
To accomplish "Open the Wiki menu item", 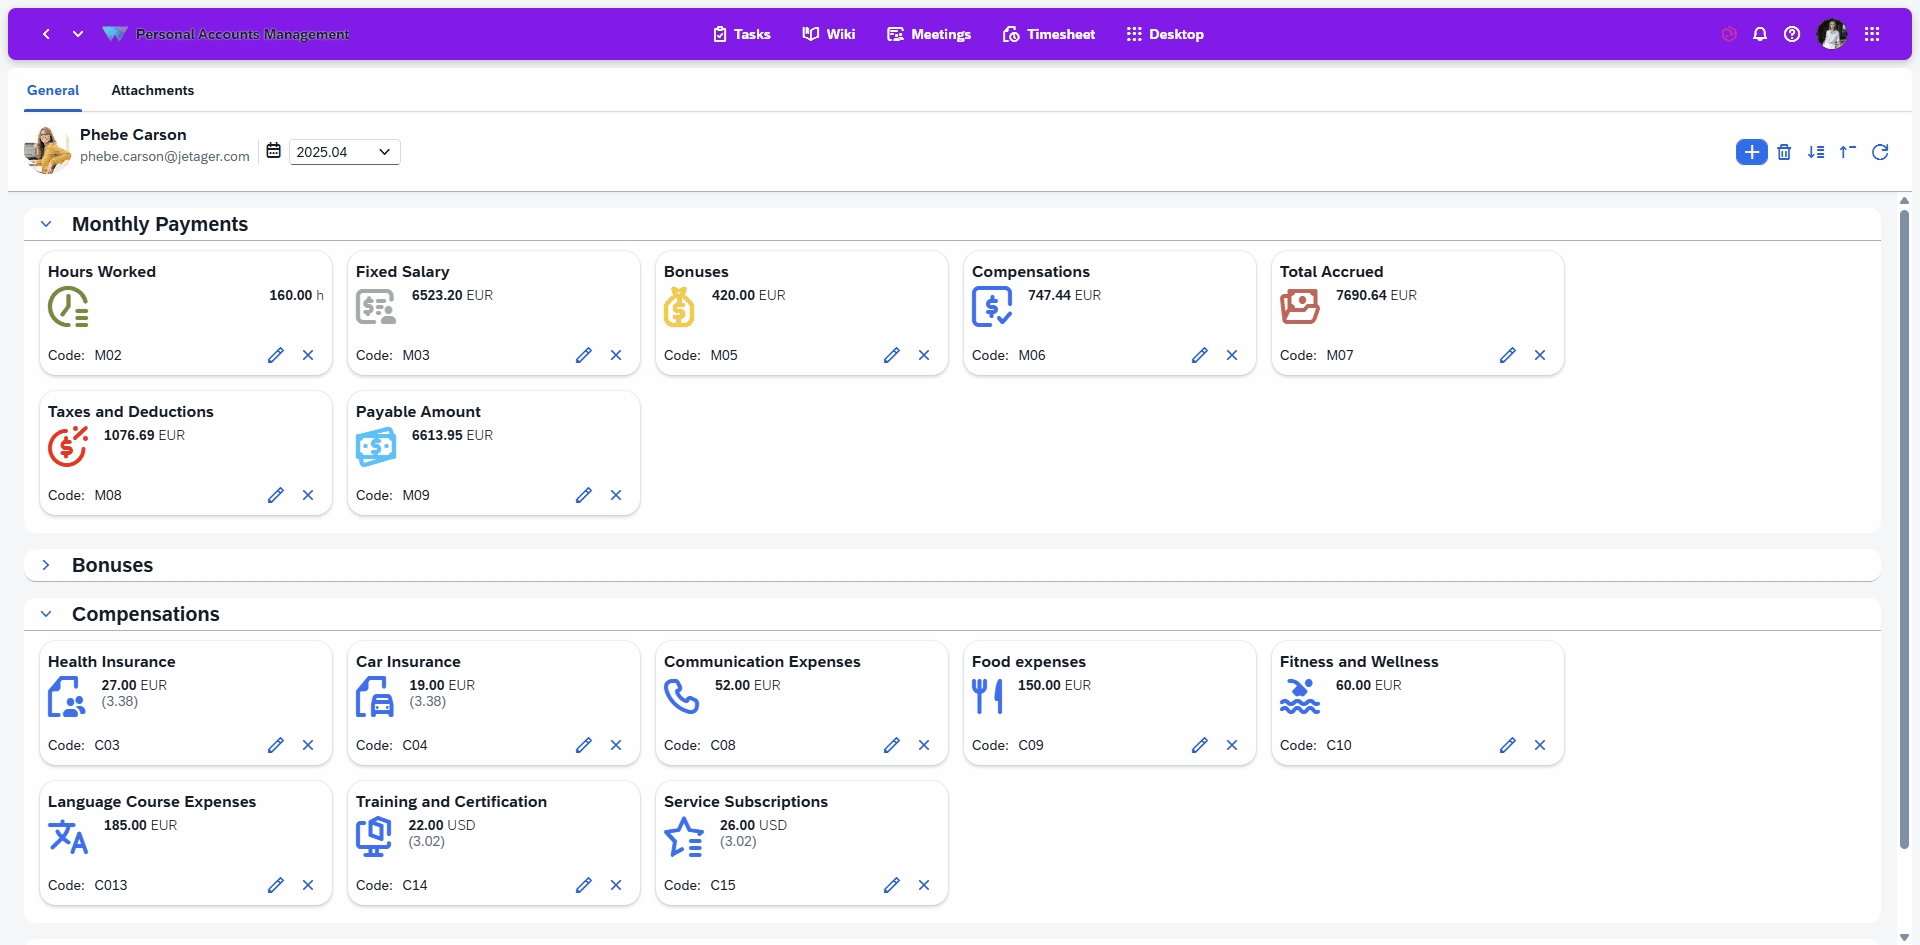I will pyautogui.click(x=829, y=34).
